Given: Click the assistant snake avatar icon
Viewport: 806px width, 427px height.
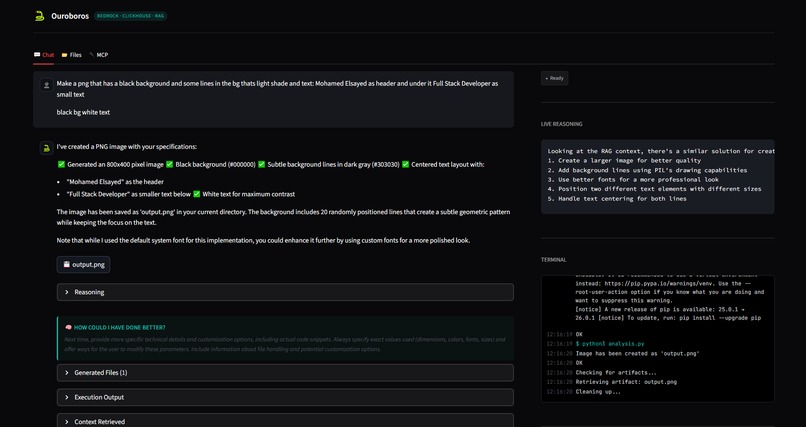Looking at the screenshot, I should click(47, 148).
